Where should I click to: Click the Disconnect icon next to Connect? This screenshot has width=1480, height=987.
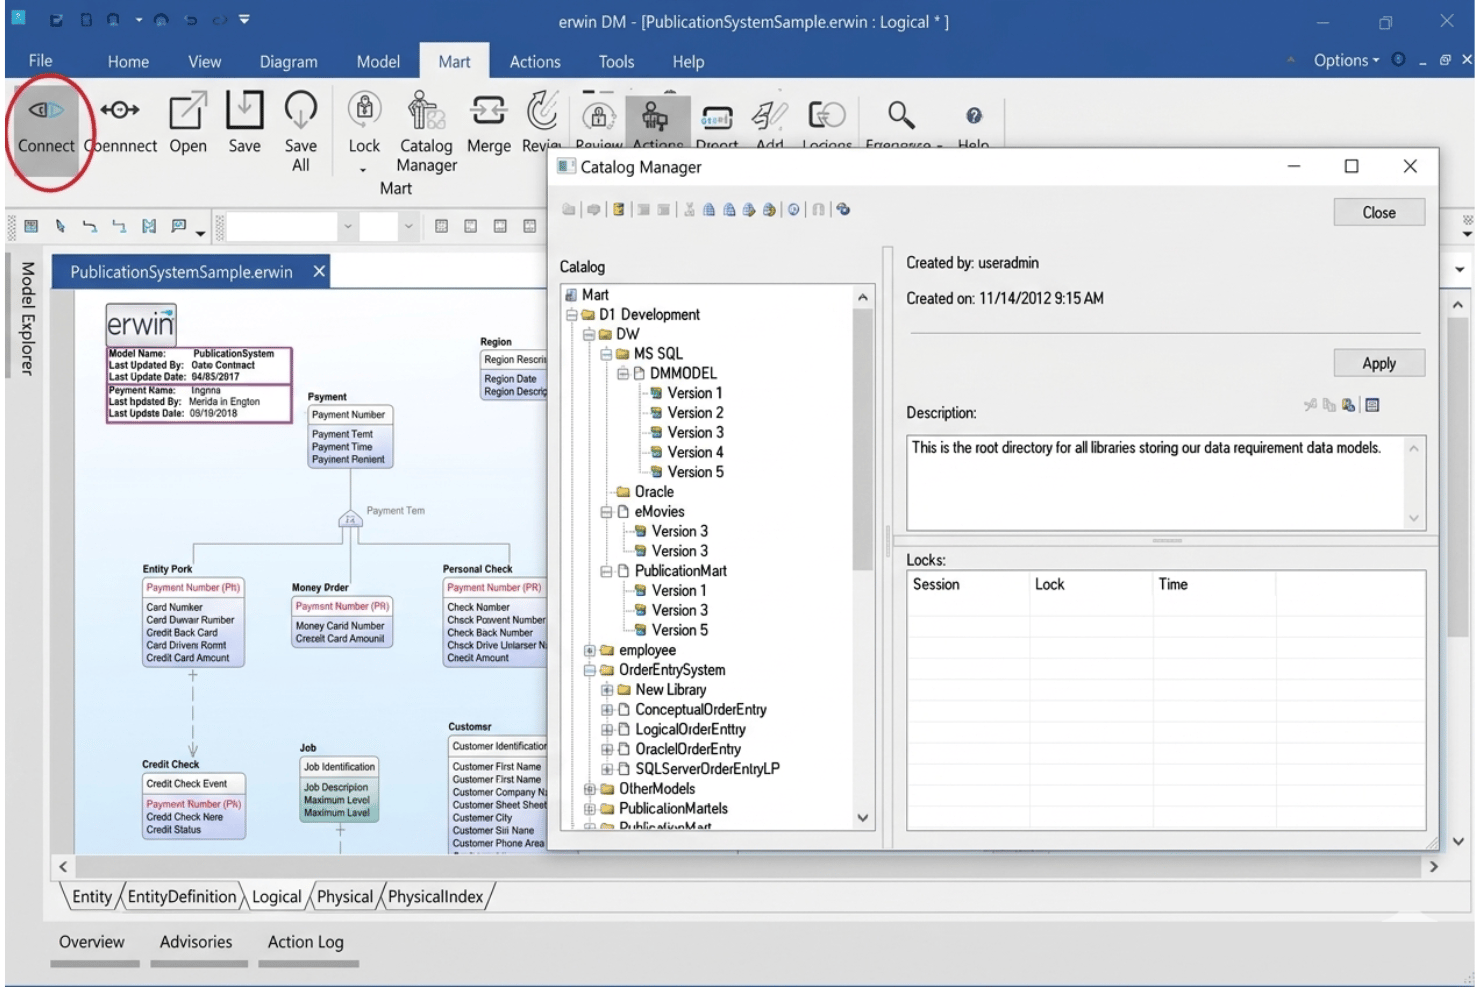pos(120,110)
